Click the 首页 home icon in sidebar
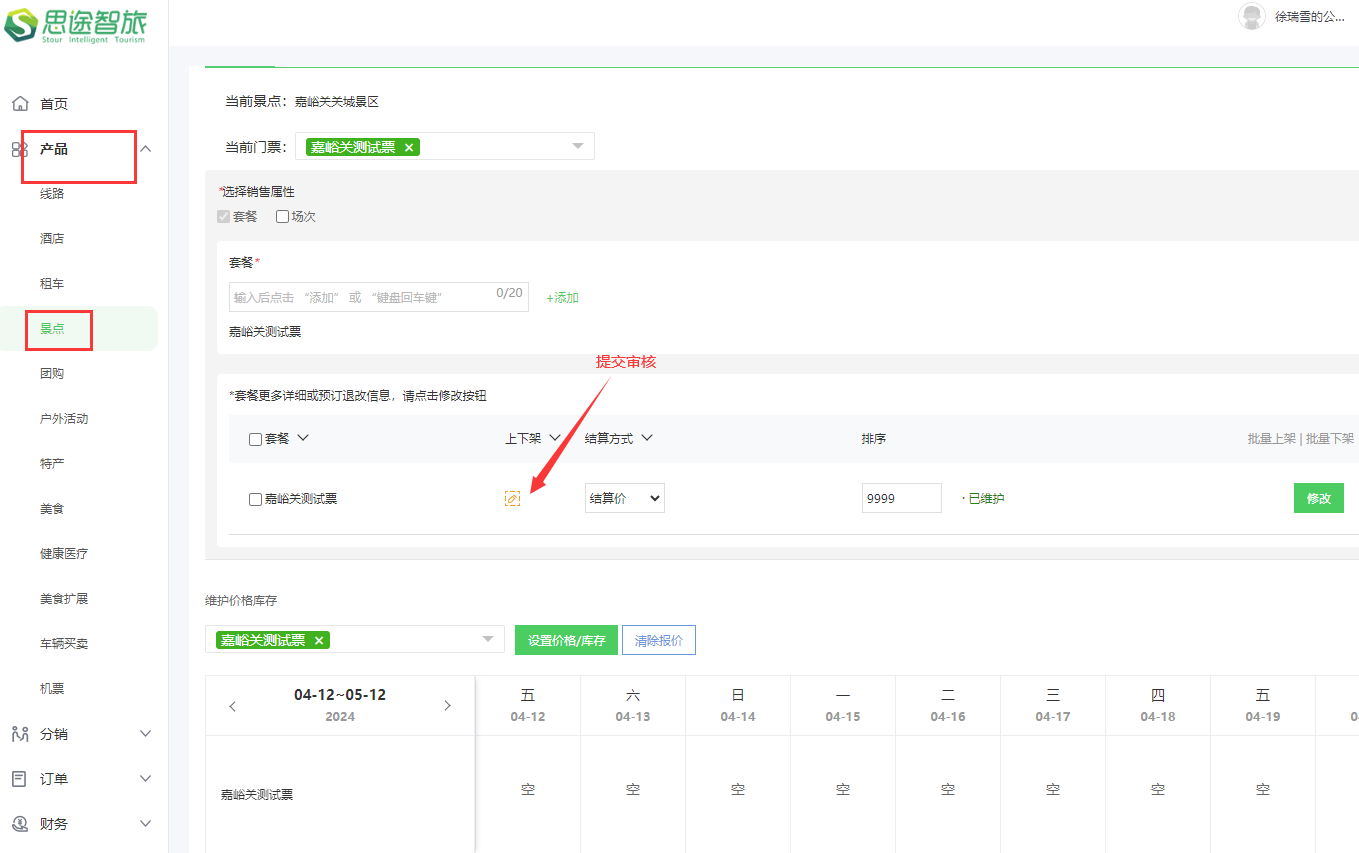Screen dimensions: 1359x853 [20, 104]
